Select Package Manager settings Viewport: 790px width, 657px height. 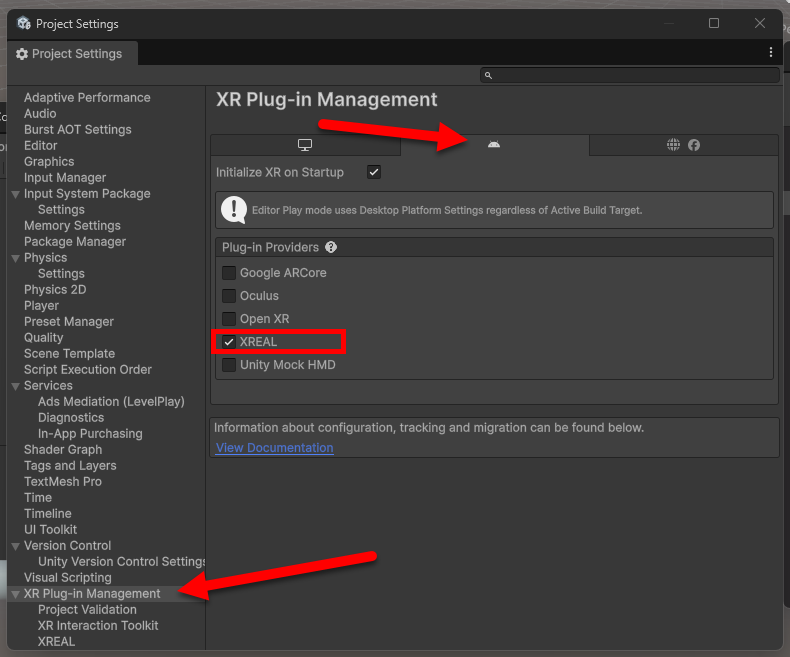(x=75, y=242)
